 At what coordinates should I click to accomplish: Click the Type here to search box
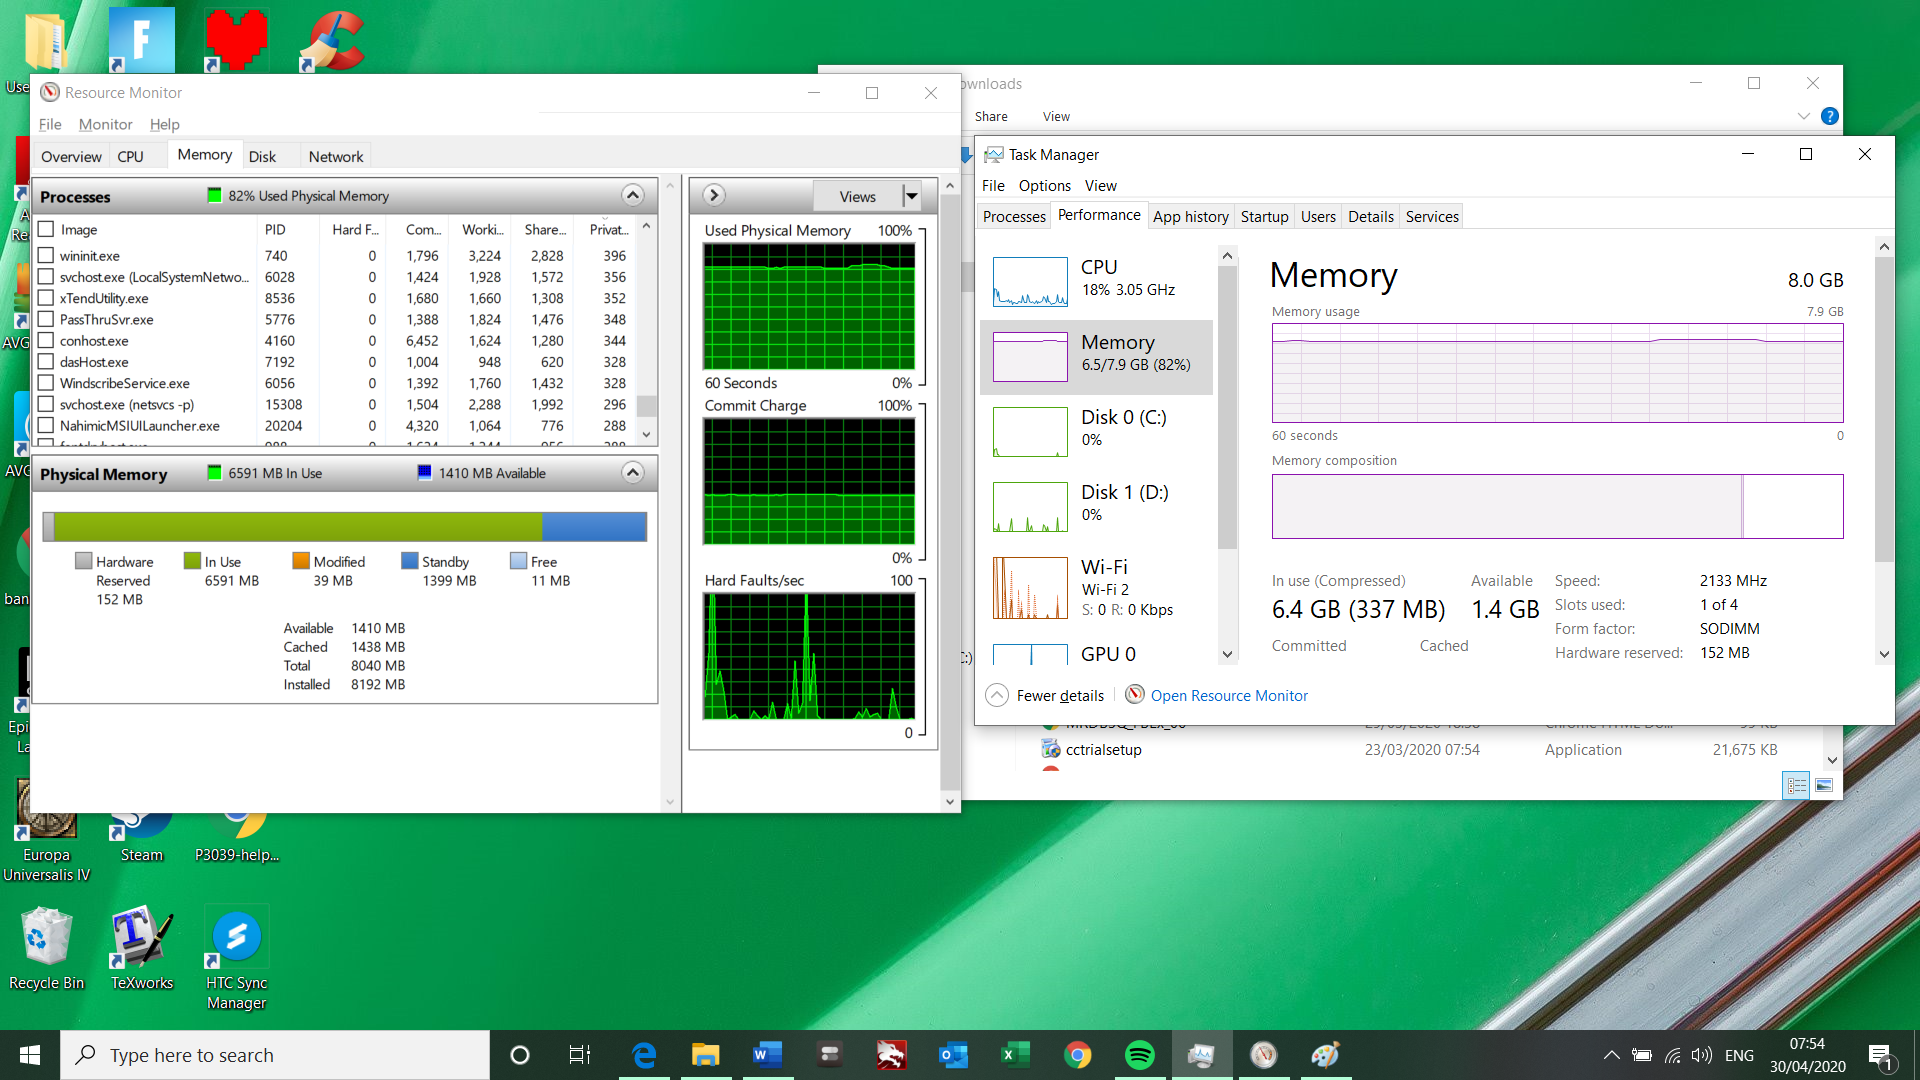tap(275, 1055)
